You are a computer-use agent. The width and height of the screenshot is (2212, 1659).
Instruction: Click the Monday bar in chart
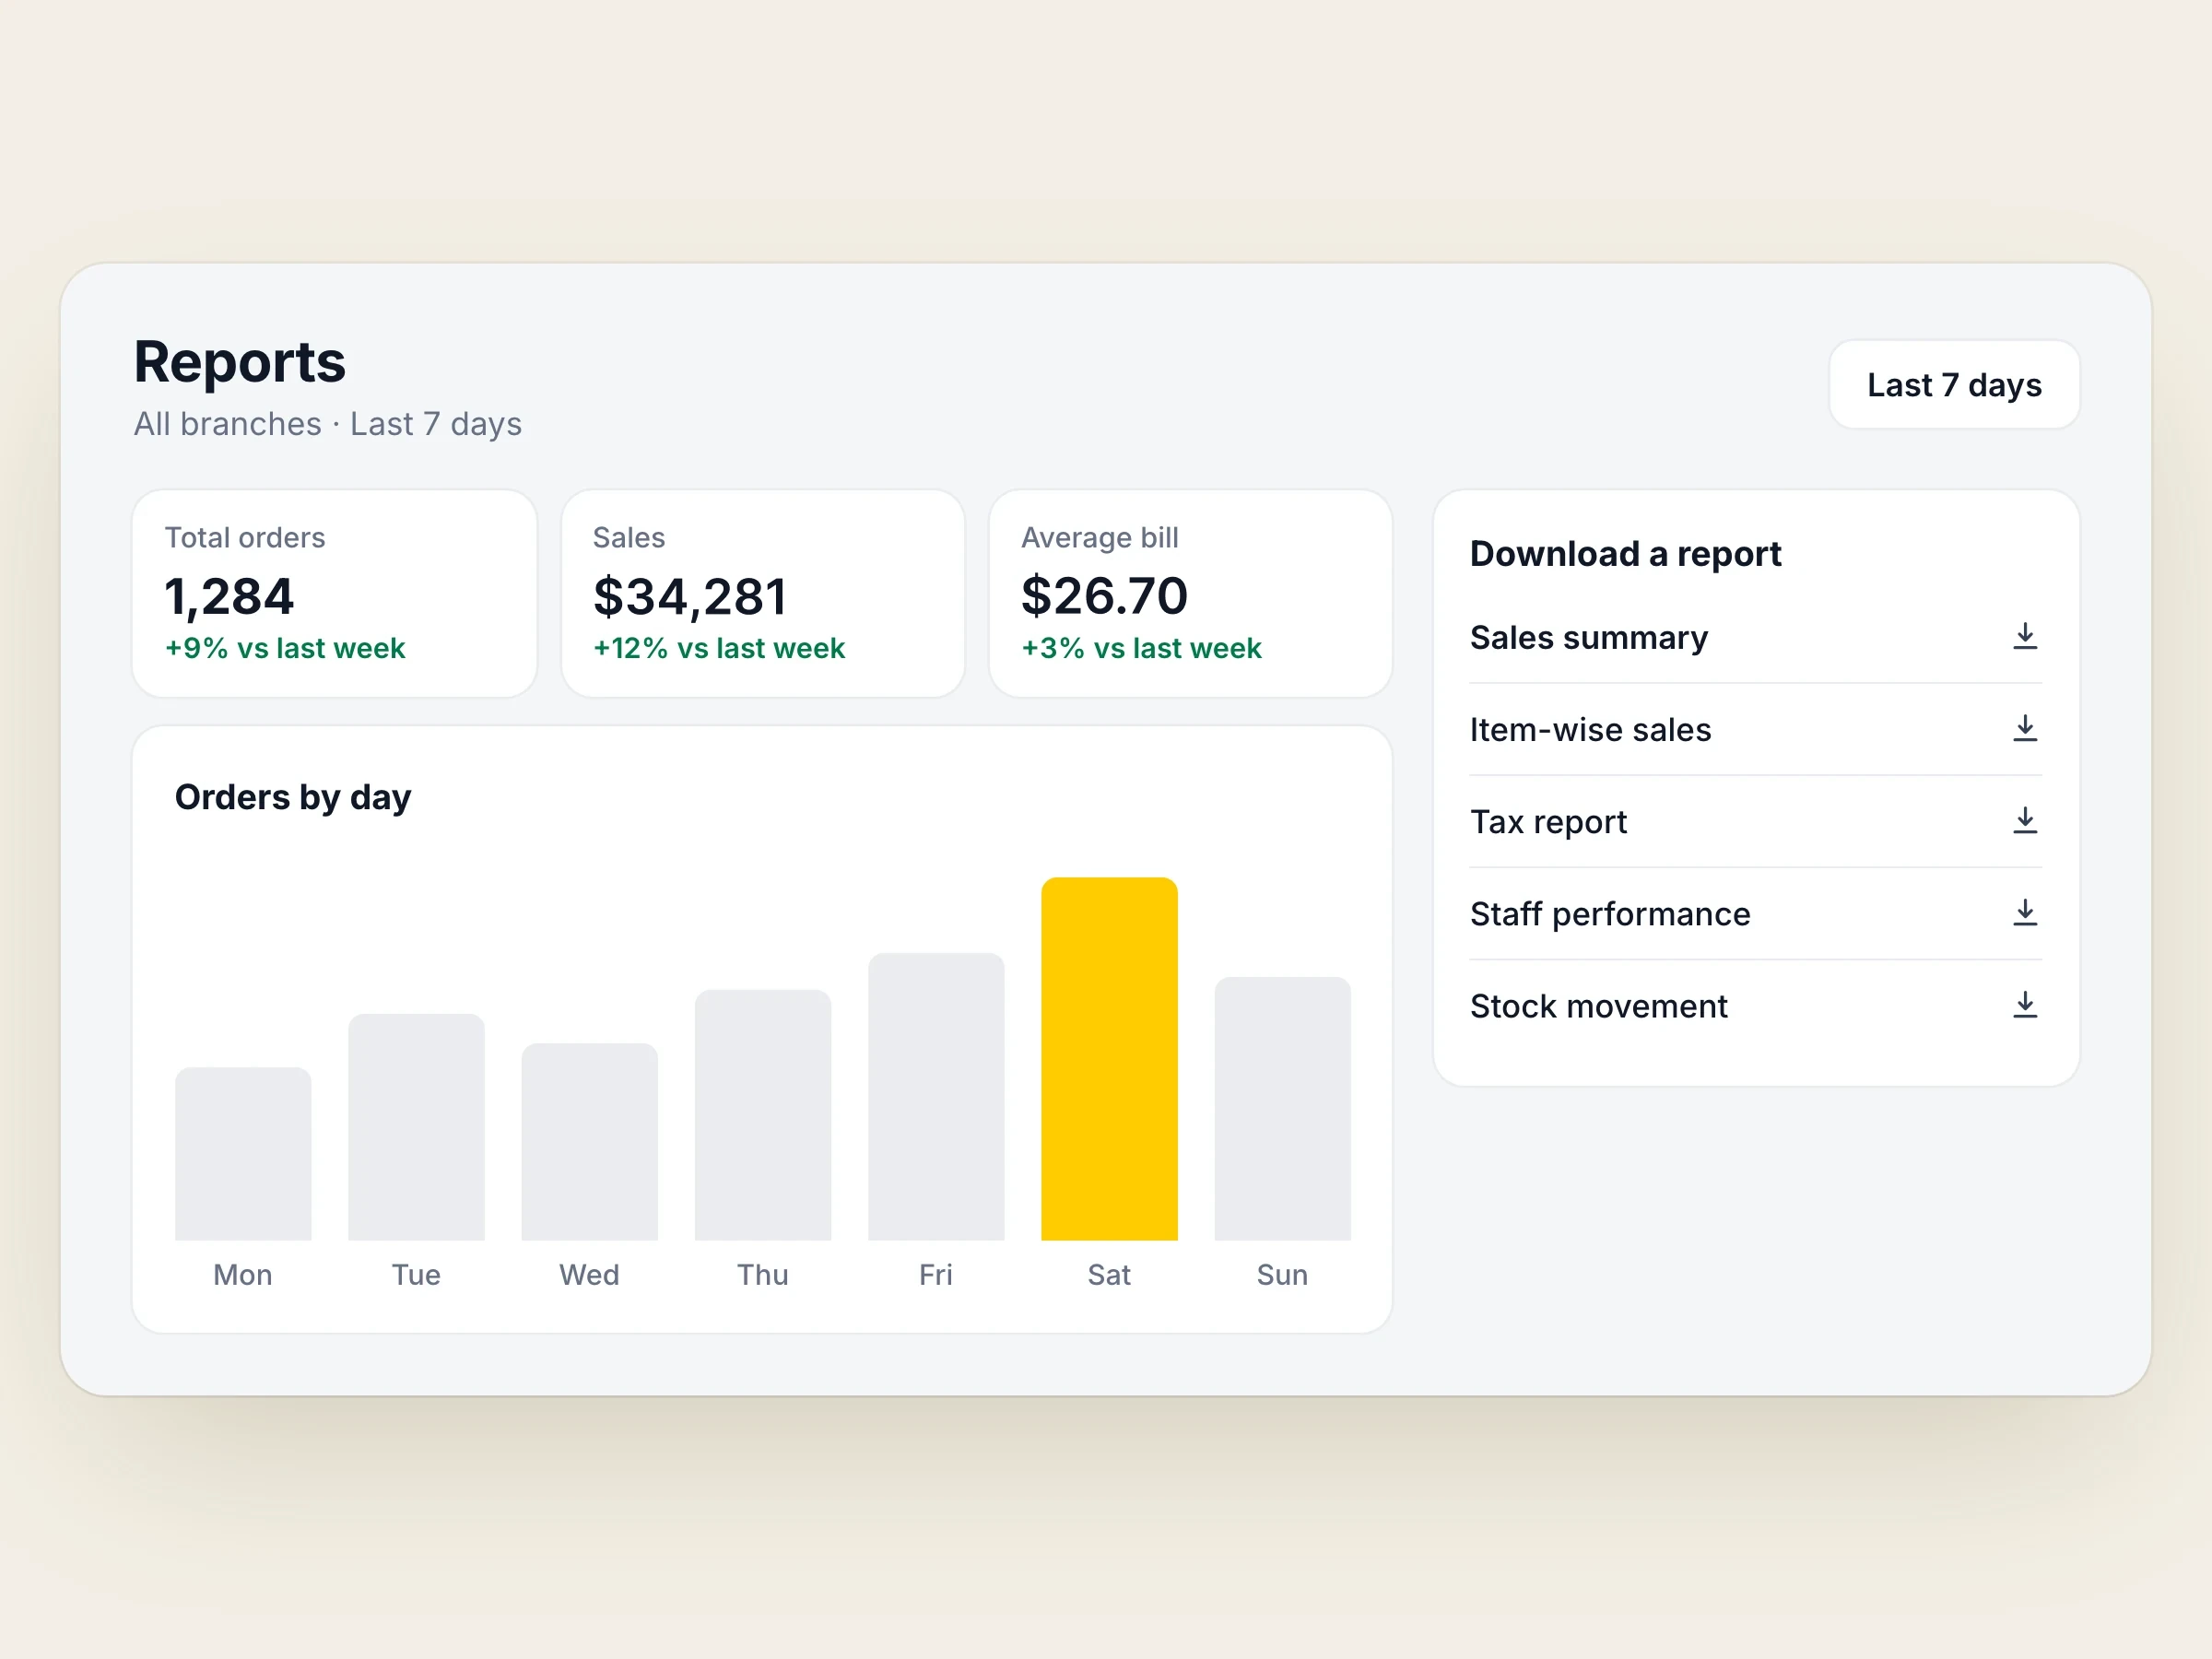[x=243, y=1154]
